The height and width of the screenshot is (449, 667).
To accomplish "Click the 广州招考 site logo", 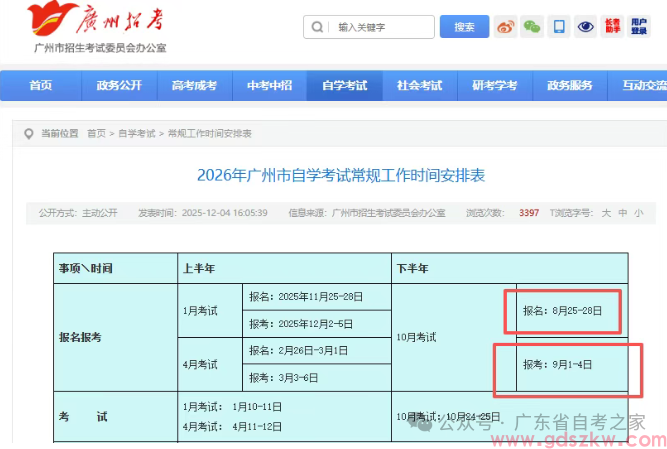I will [x=98, y=26].
